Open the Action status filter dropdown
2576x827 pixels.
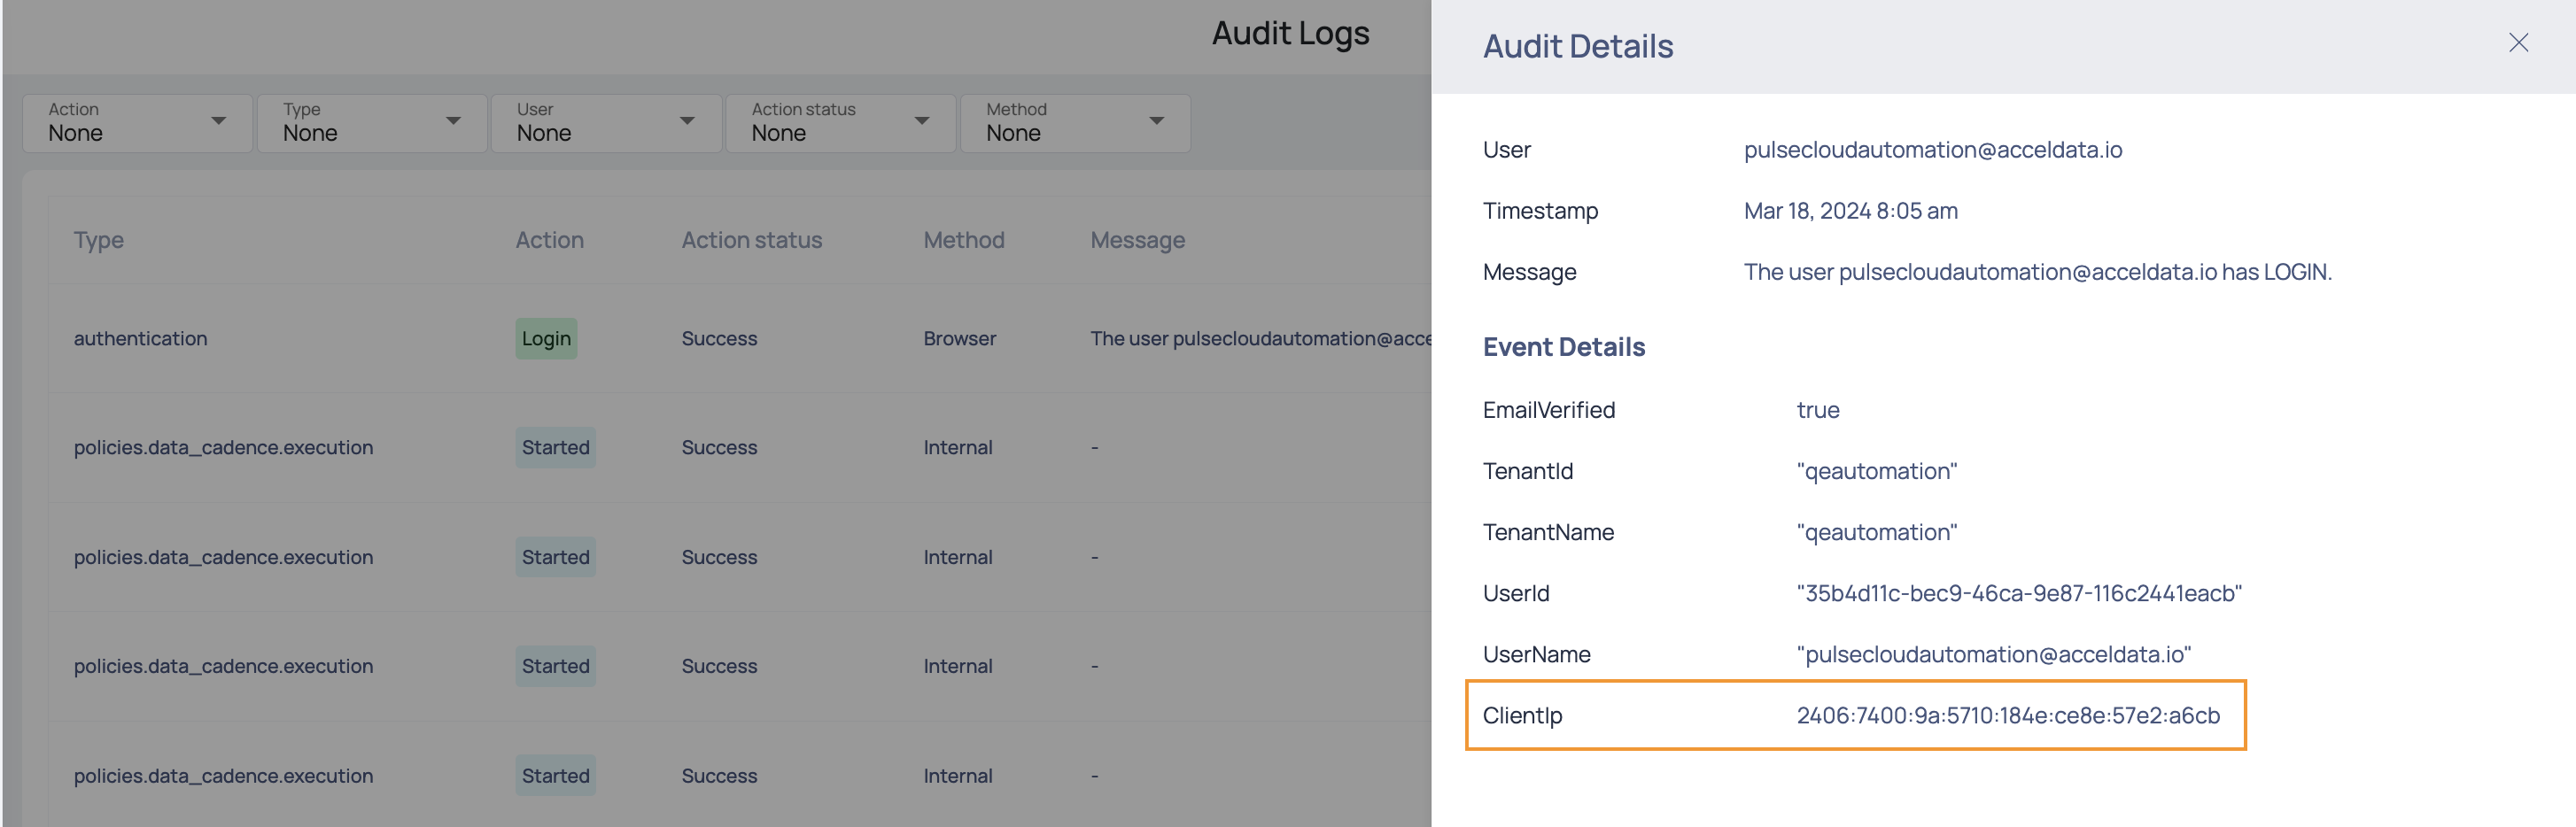point(841,123)
